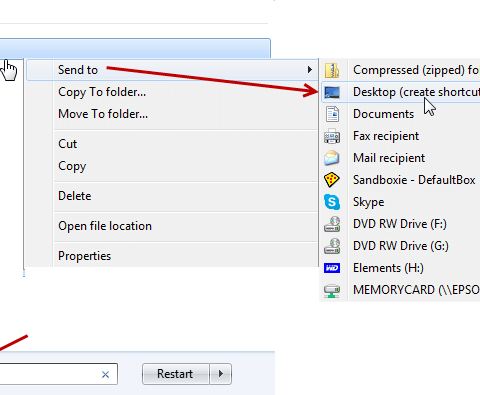This screenshot has height=395, width=480.
Task: Click the Desktop shortcut monitor icon
Action: pyautogui.click(x=332, y=92)
